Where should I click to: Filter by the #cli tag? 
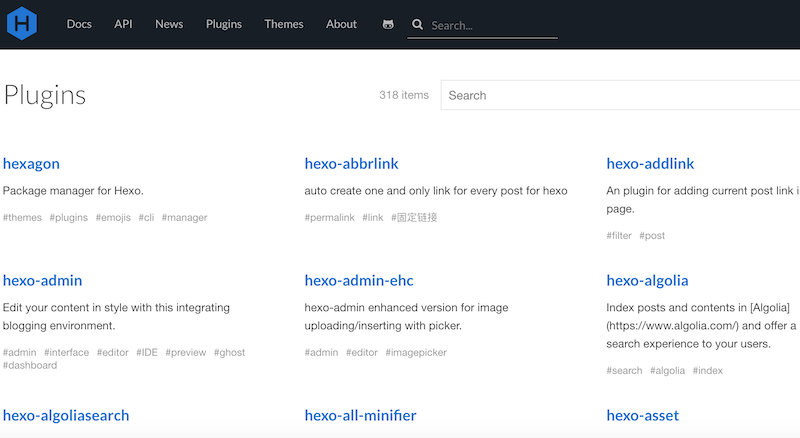(x=146, y=217)
